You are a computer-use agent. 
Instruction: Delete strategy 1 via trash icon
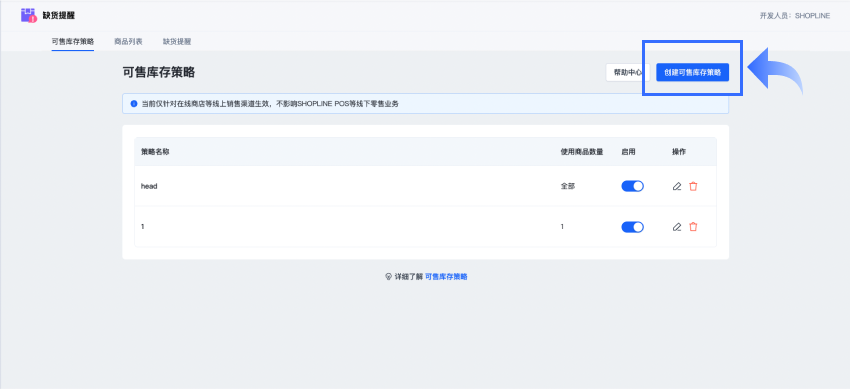click(x=693, y=227)
